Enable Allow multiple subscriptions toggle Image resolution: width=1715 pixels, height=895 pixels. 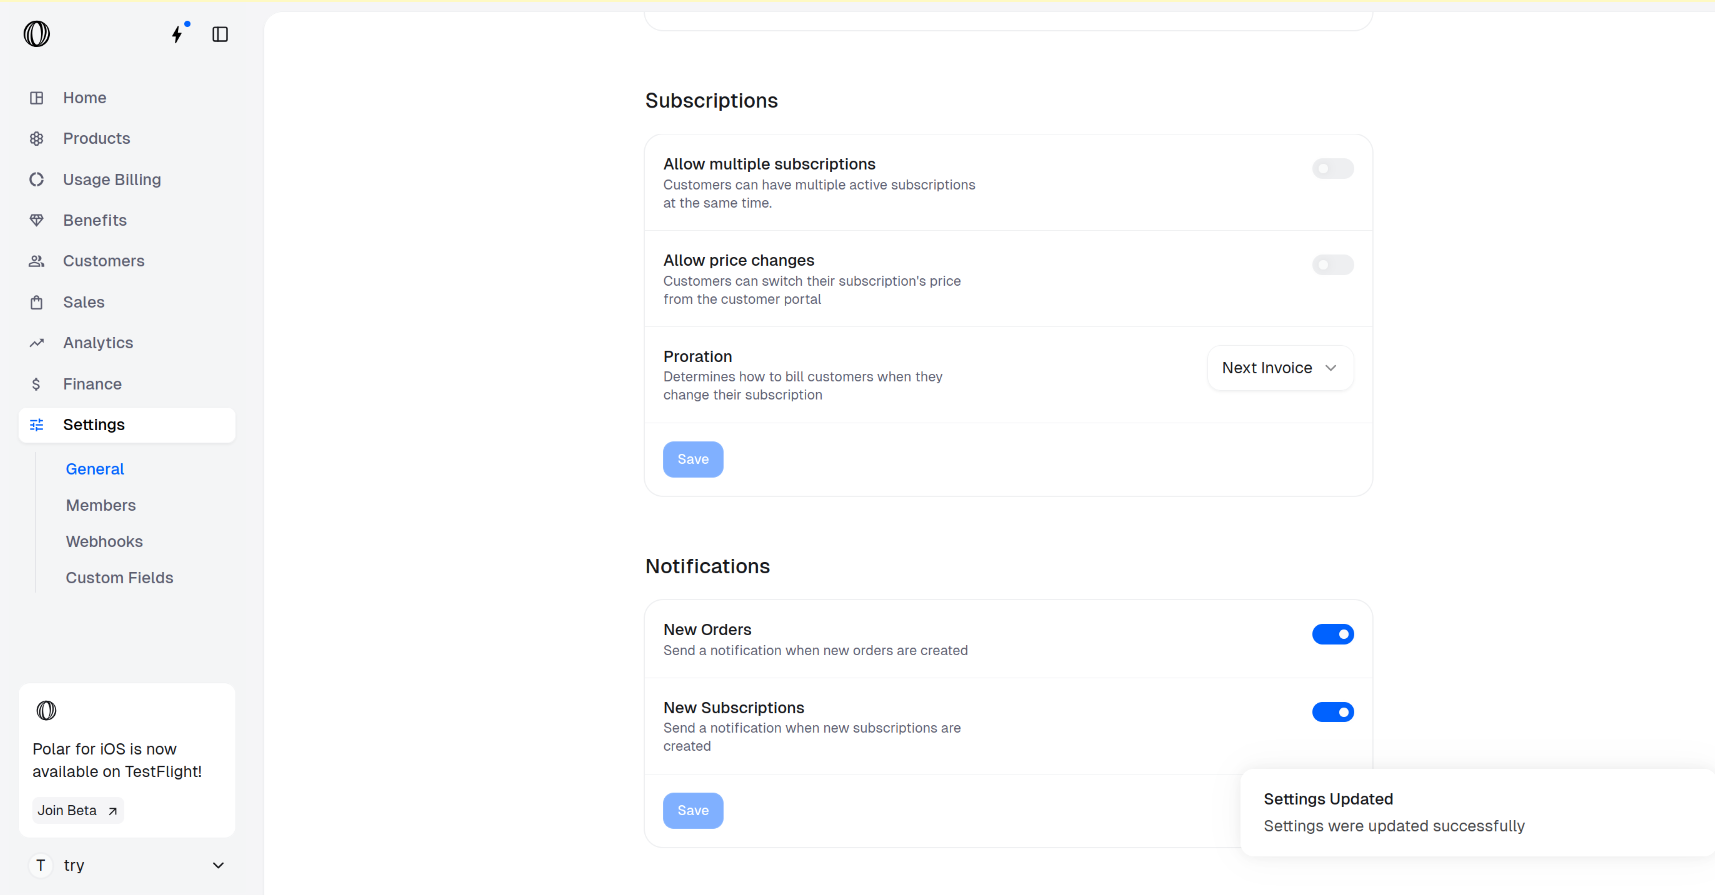(x=1332, y=169)
